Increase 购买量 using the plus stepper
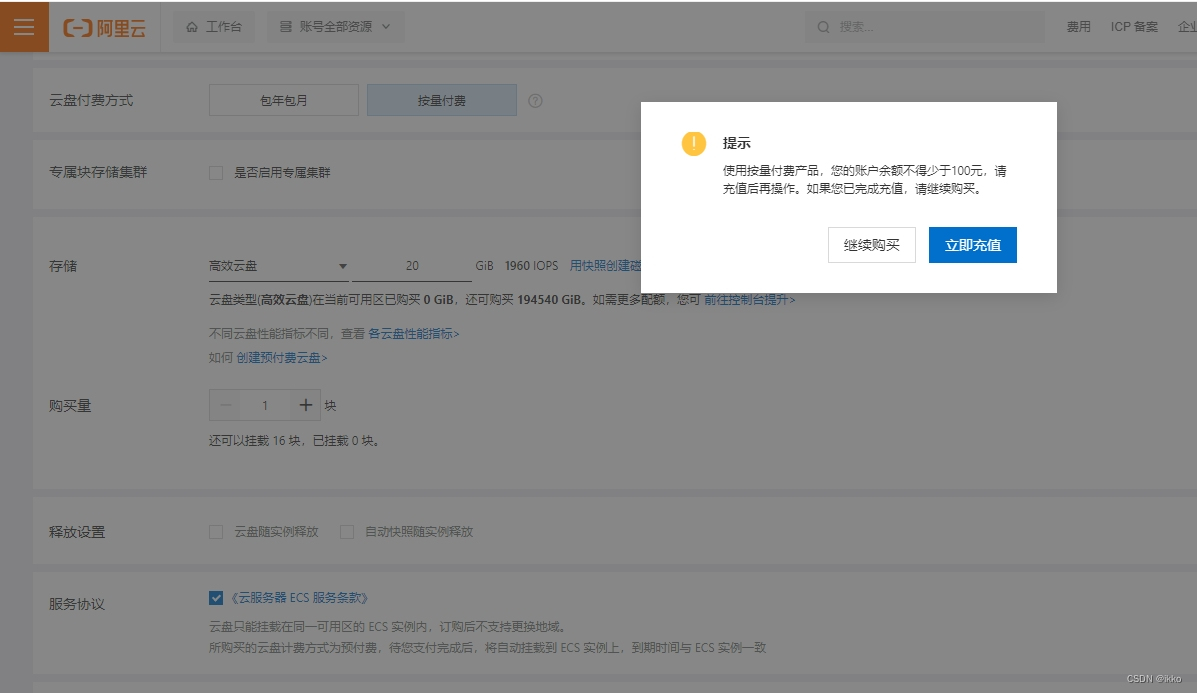This screenshot has width=1197, height=693. [306, 405]
